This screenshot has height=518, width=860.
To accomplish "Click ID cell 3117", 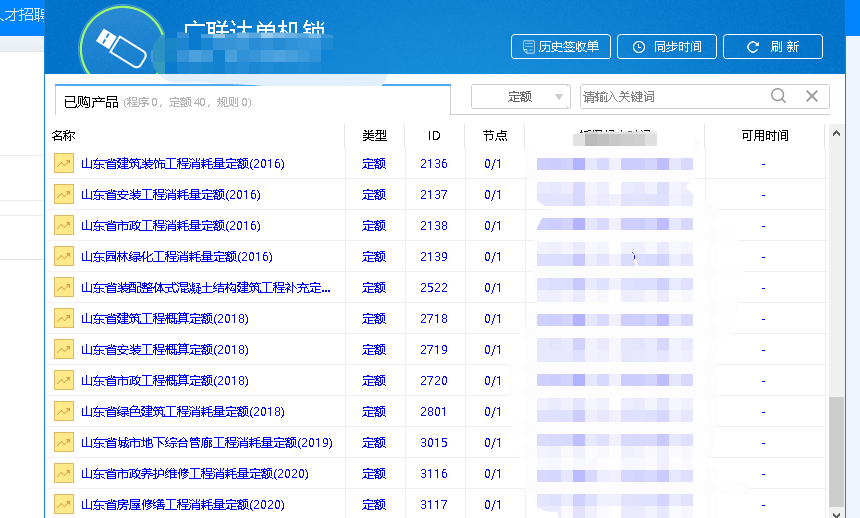I will 434,504.
